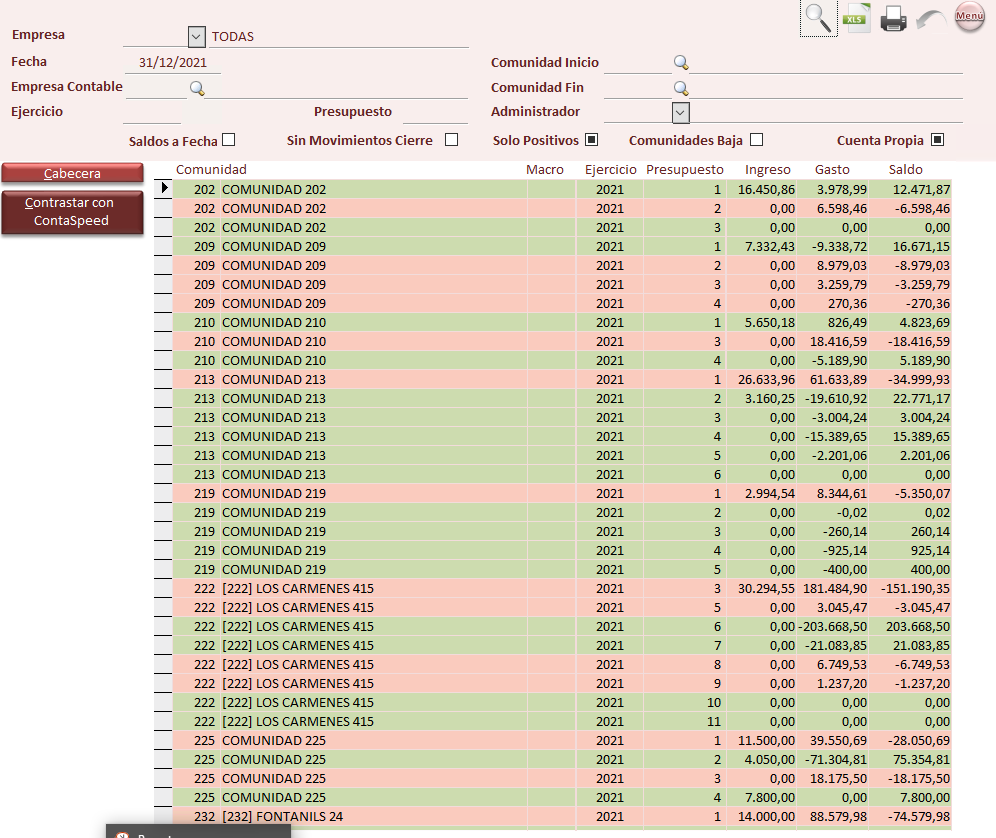This screenshot has height=838, width=996.
Task: Click the Comunidad Fin code field
Action: click(638, 88)
